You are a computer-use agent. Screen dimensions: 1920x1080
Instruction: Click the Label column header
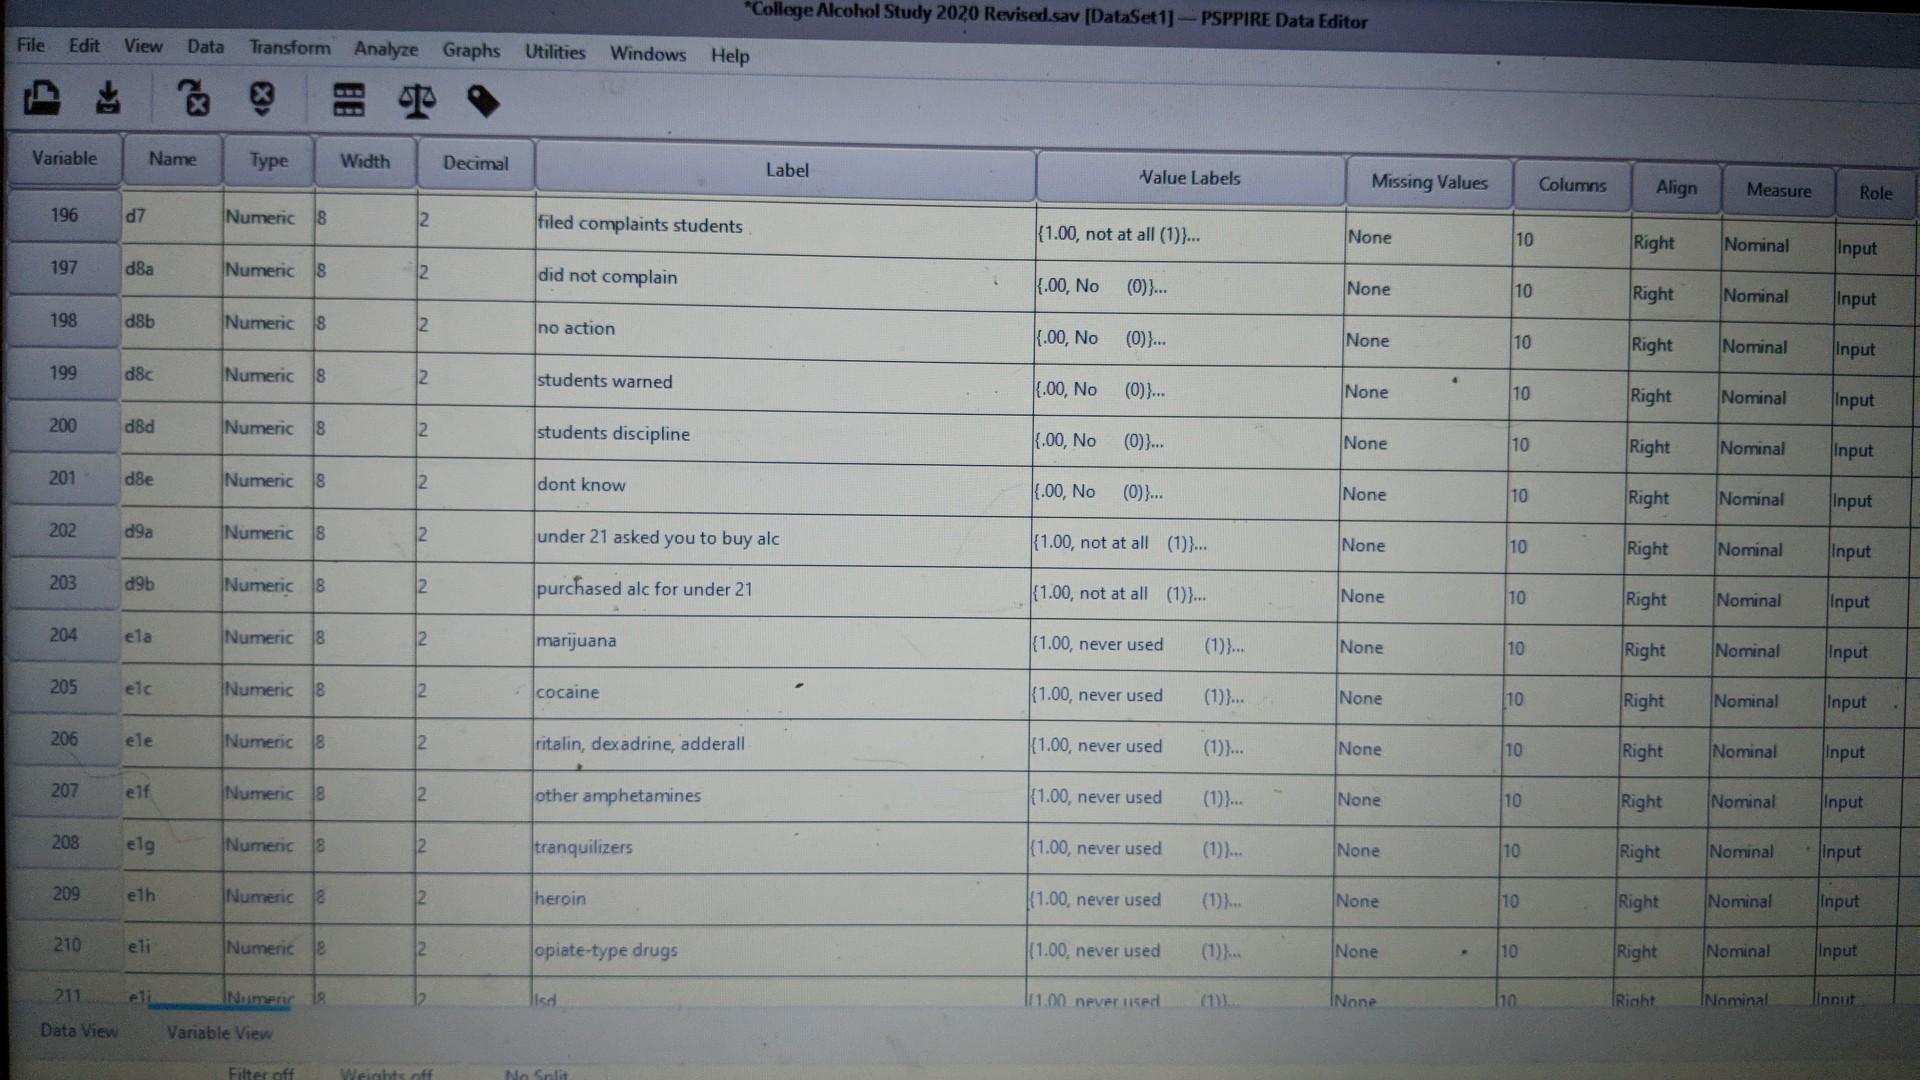pyautogui.click(x=786, y=170)
